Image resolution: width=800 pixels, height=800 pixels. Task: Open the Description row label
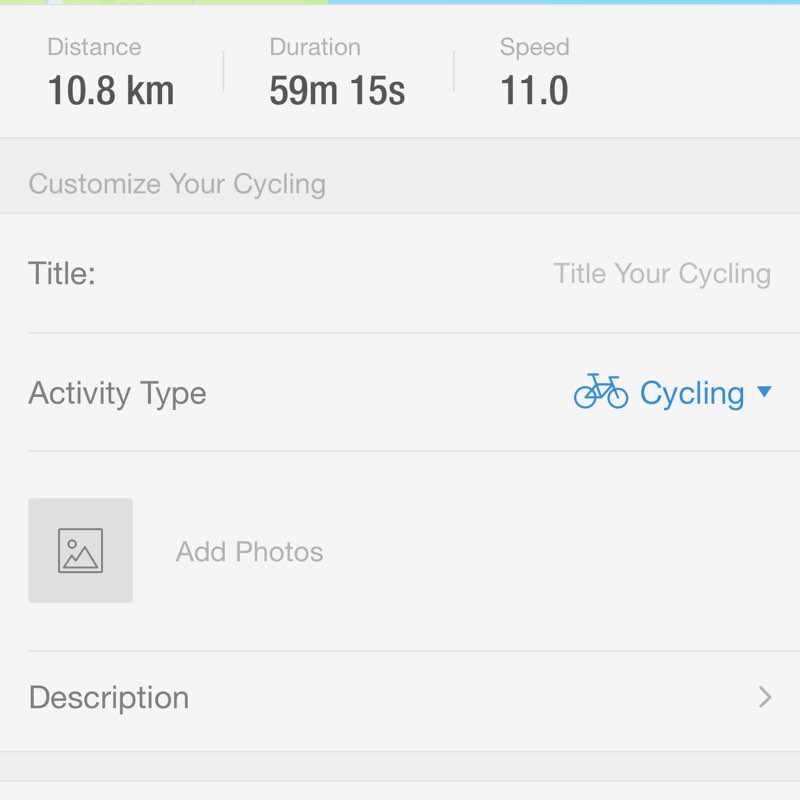tap(109, 697)
